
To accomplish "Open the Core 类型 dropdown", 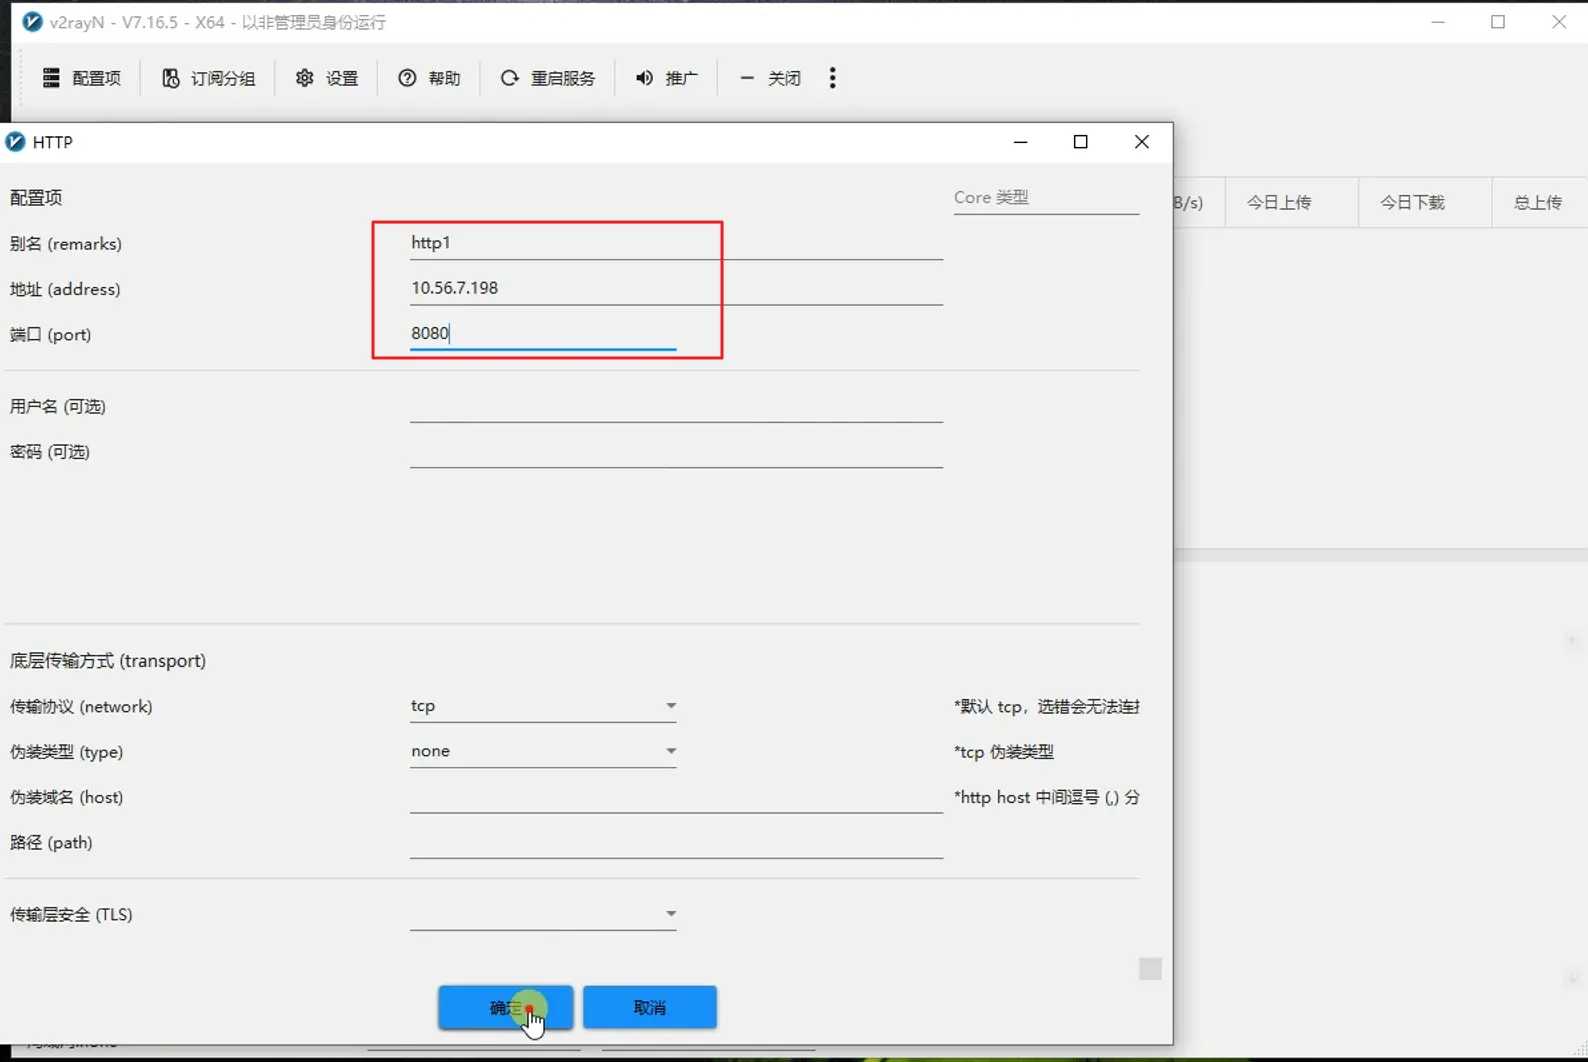I will [1046, 197].
